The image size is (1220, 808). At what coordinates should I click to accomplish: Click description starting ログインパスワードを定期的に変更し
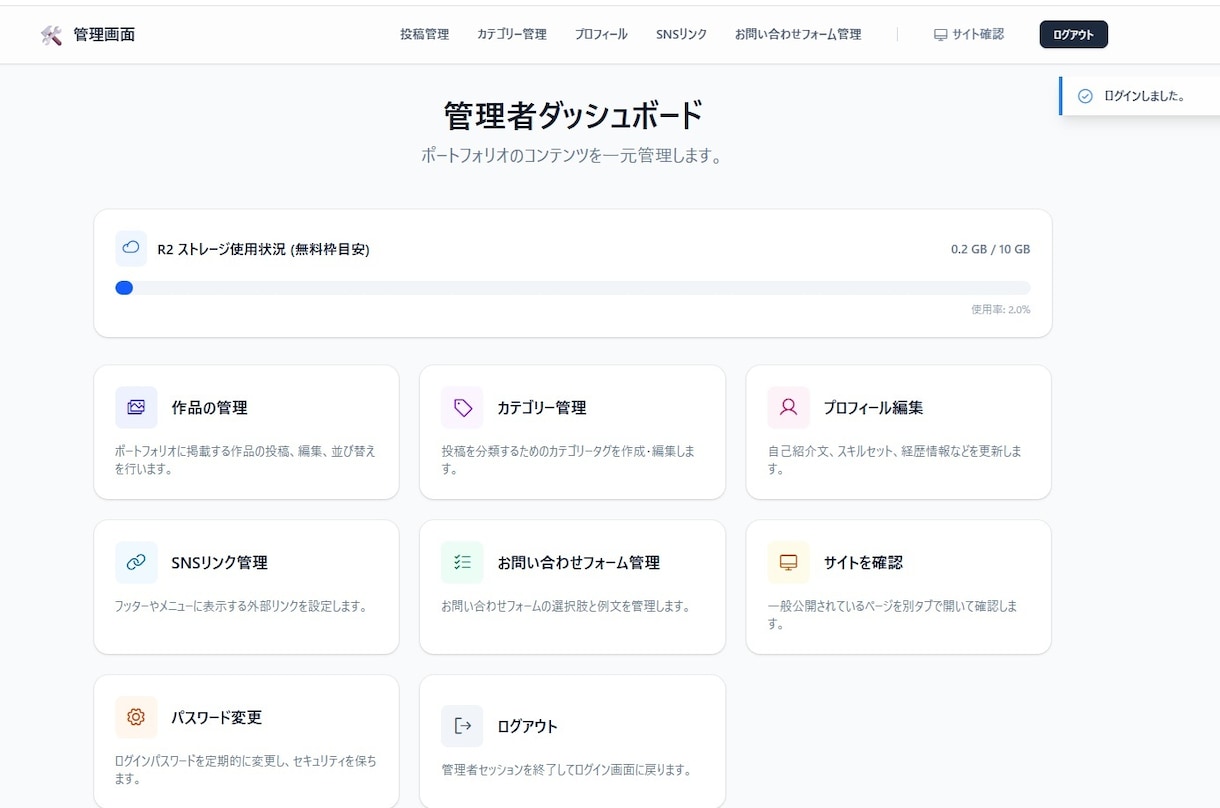tap(246, 770)
